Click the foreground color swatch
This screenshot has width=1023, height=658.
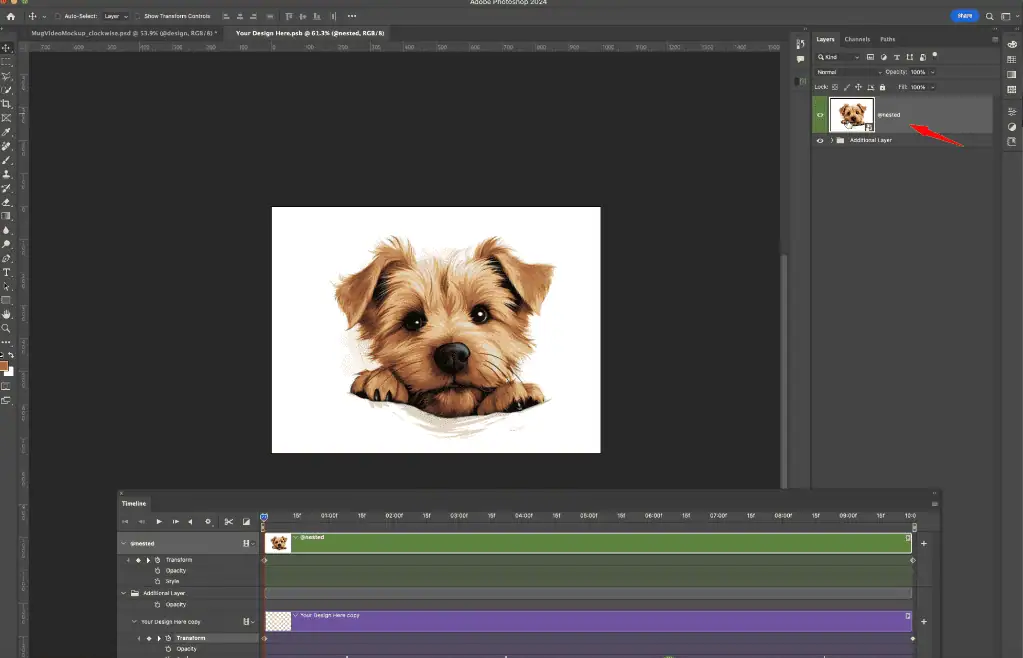pyautogui.click(x=4, y=366)
